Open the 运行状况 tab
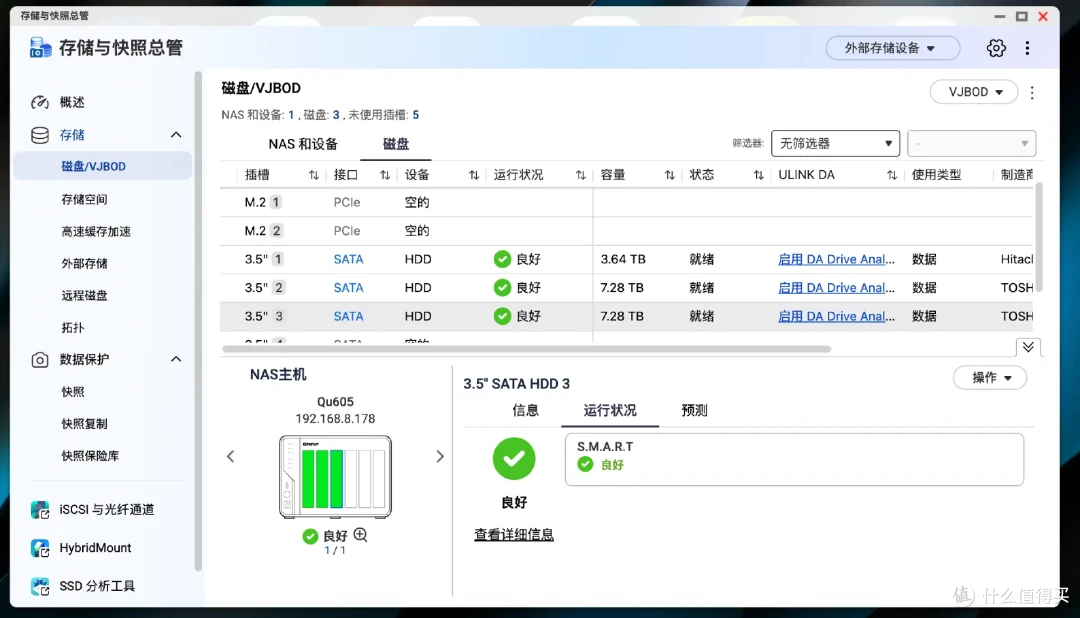 [610, 411]
